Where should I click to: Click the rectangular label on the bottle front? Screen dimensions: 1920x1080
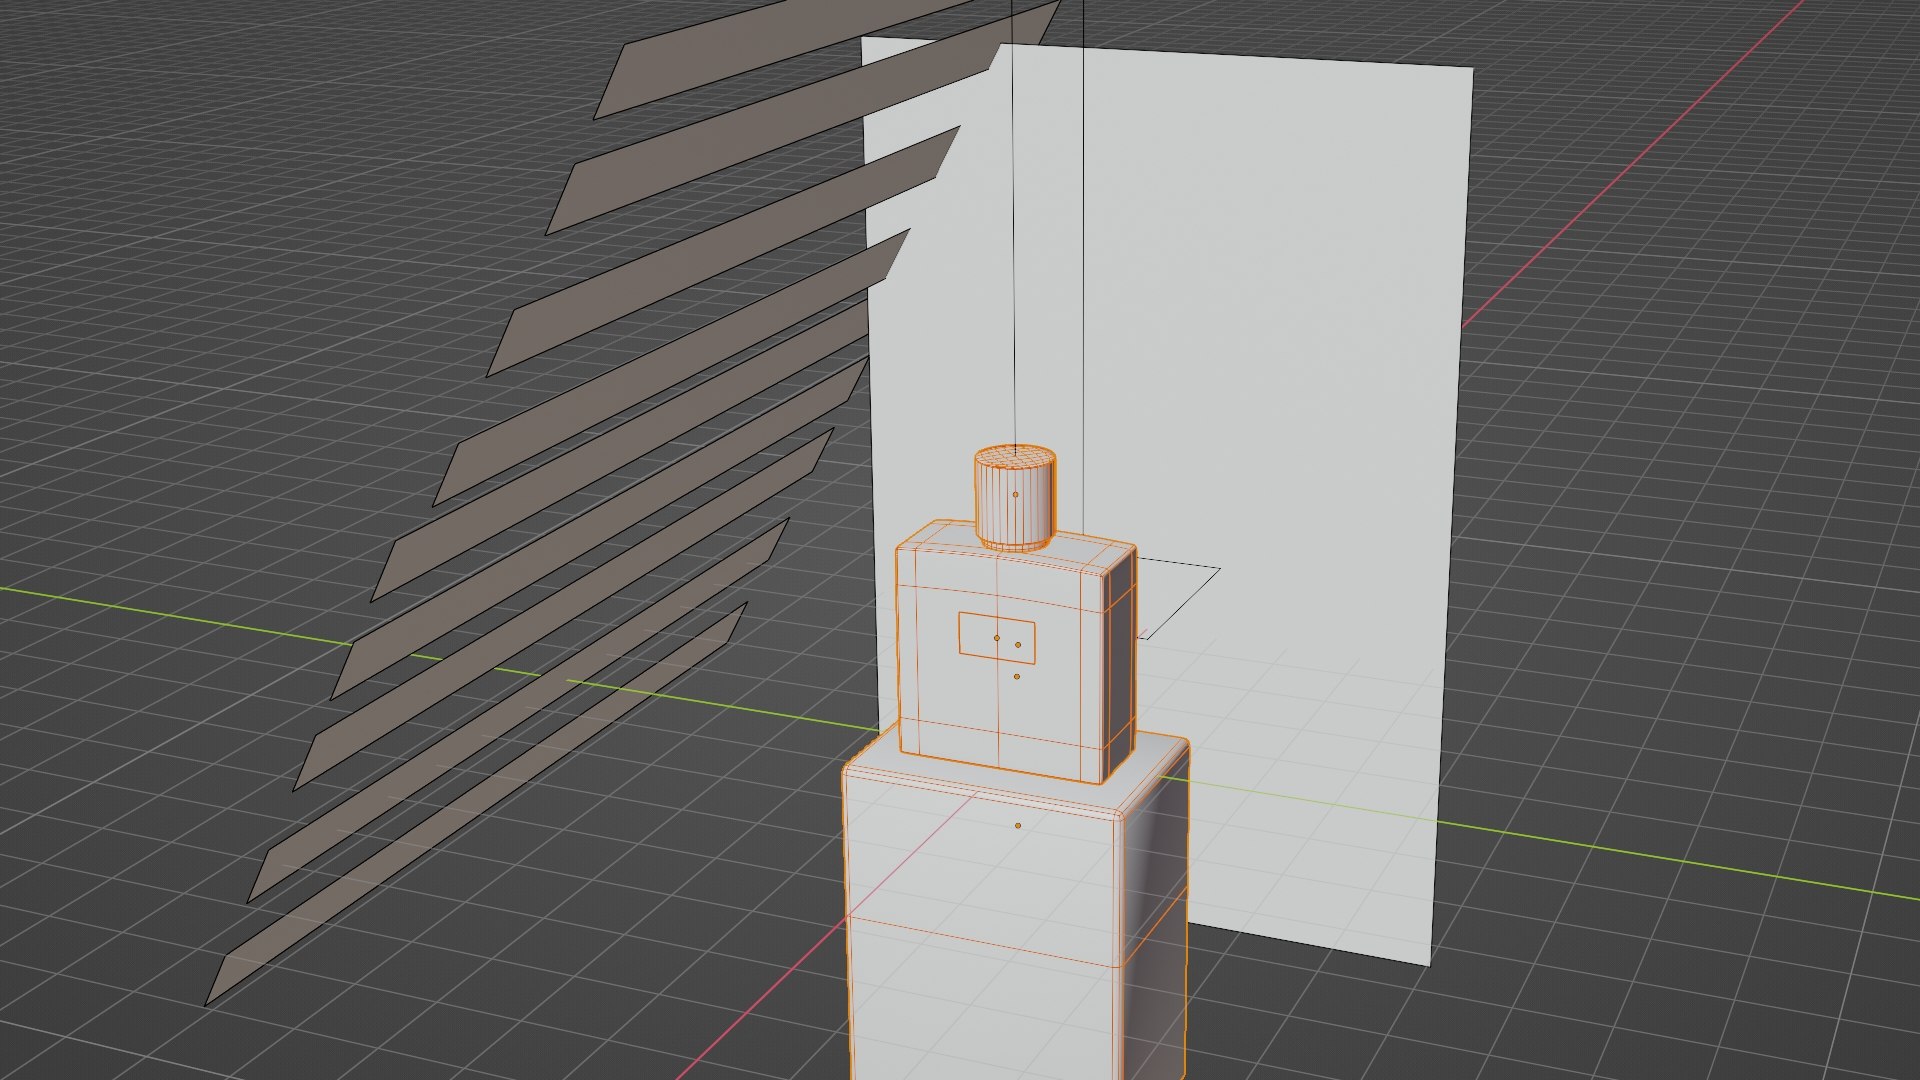pyautogui.click(x=997, y=637)
